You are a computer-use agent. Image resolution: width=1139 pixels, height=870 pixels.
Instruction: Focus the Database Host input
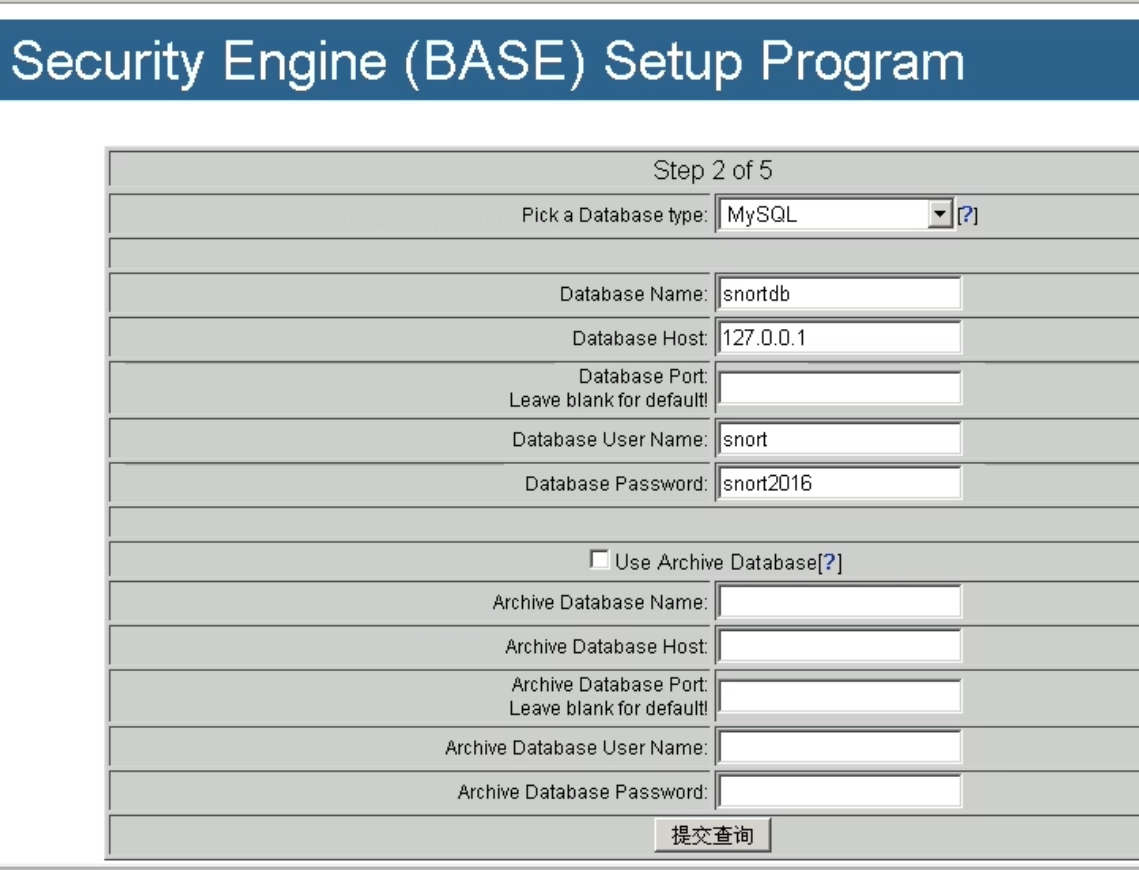click(x=839, y=338)
